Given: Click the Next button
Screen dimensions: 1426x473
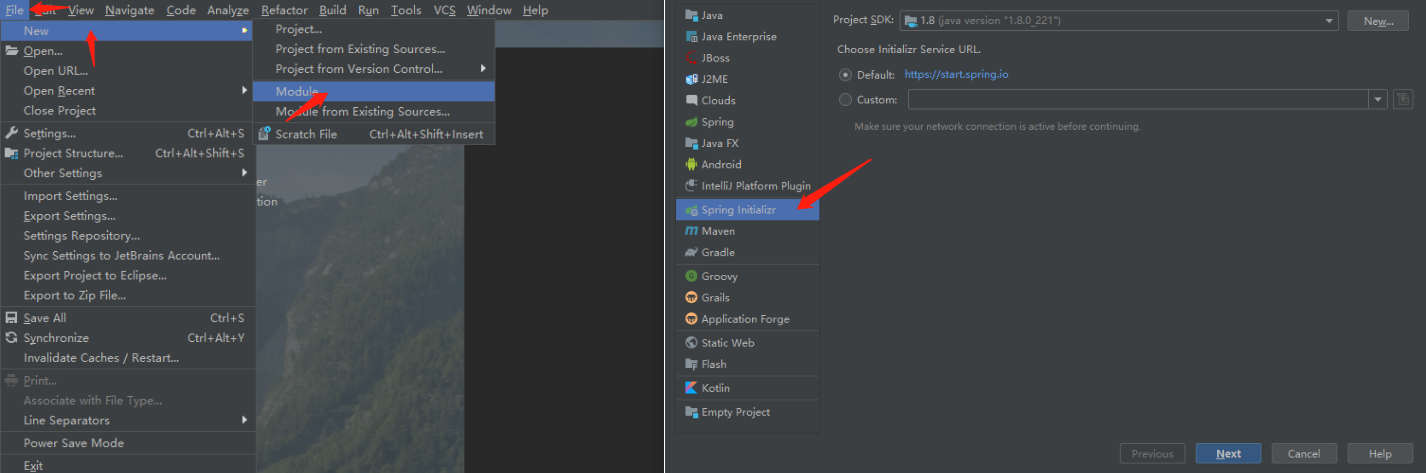Looking at the screenshot, I should point(1228,454).
